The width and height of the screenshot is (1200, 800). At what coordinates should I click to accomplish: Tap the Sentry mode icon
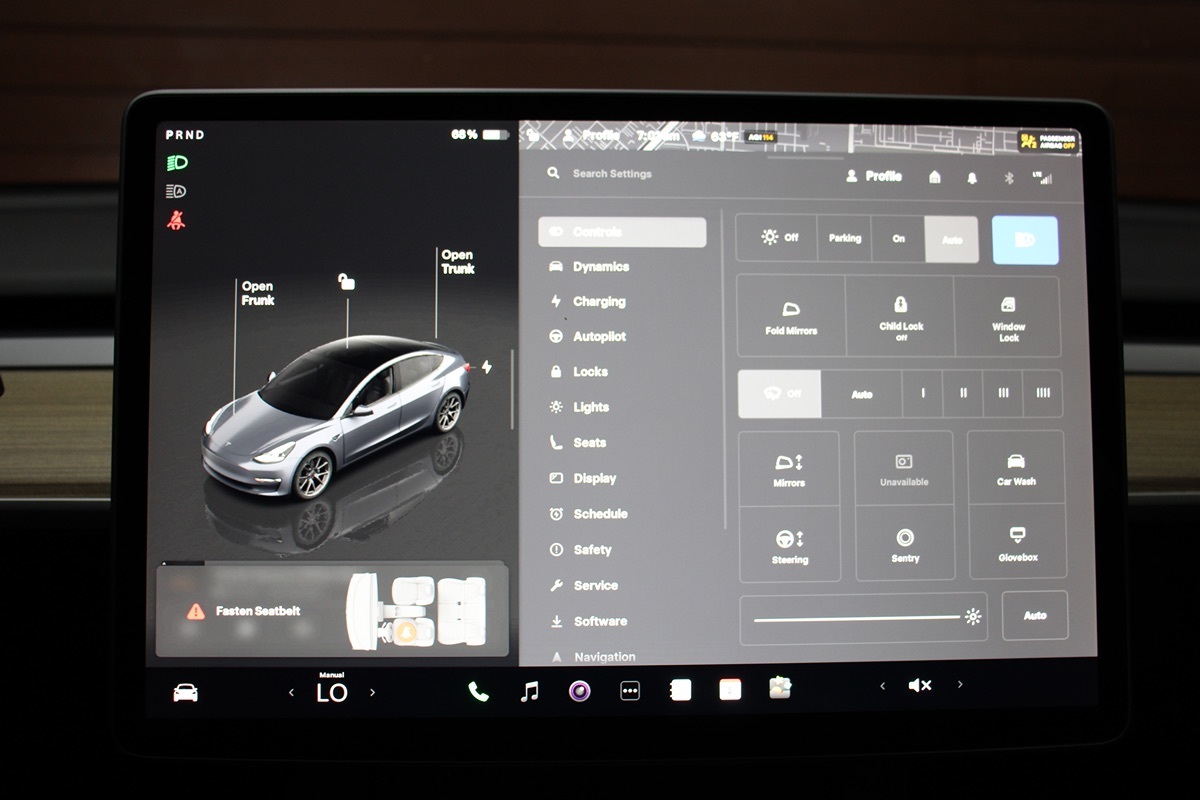(x=905, y=543)
